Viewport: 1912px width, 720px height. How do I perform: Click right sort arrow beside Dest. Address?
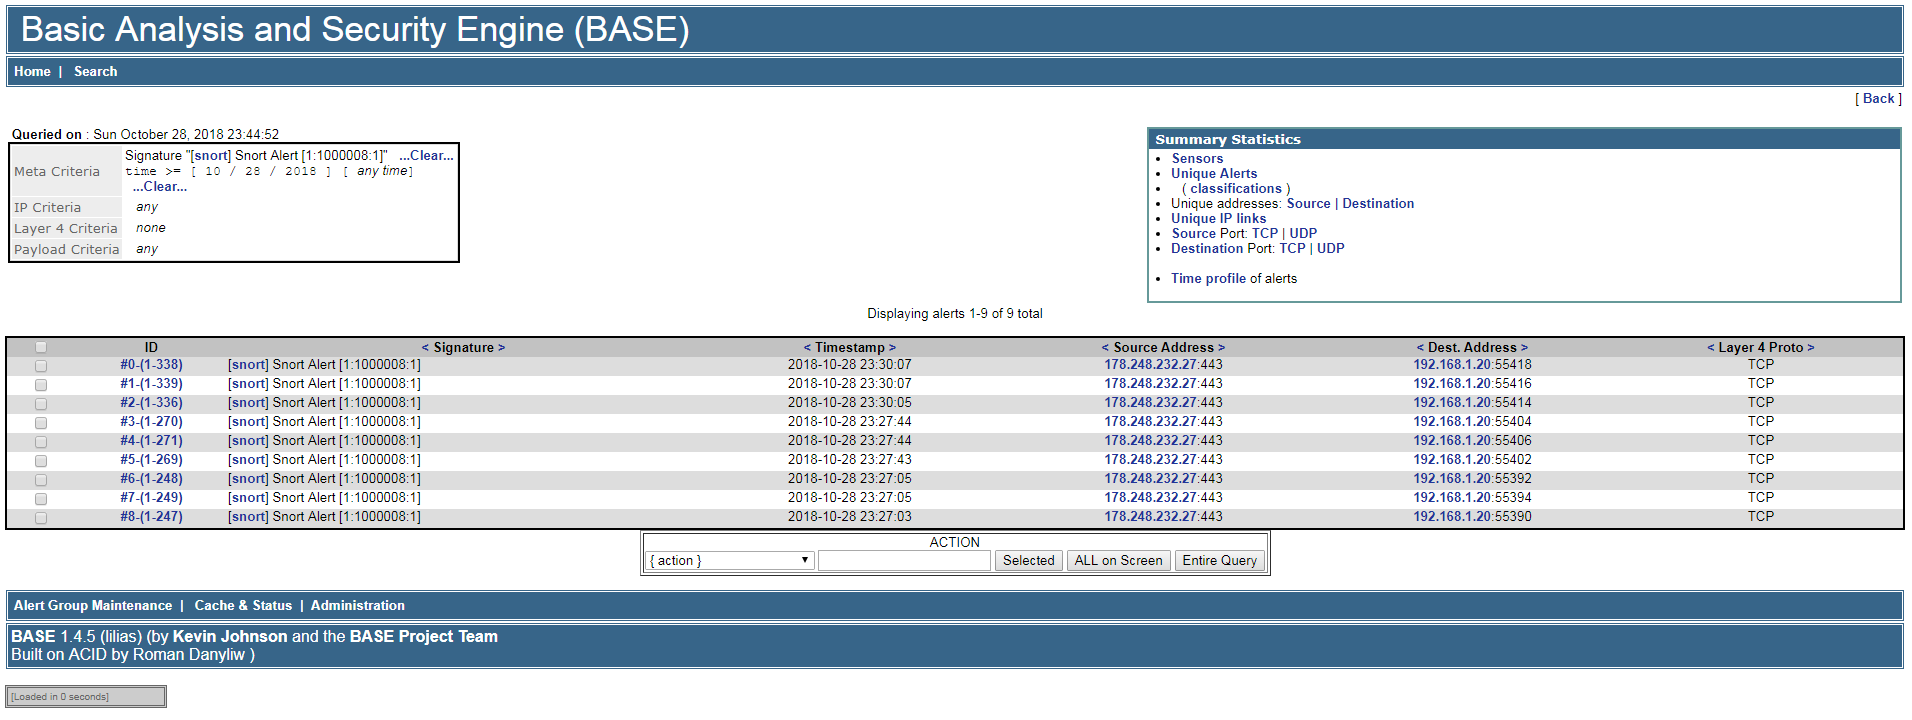pos(1524,348)
